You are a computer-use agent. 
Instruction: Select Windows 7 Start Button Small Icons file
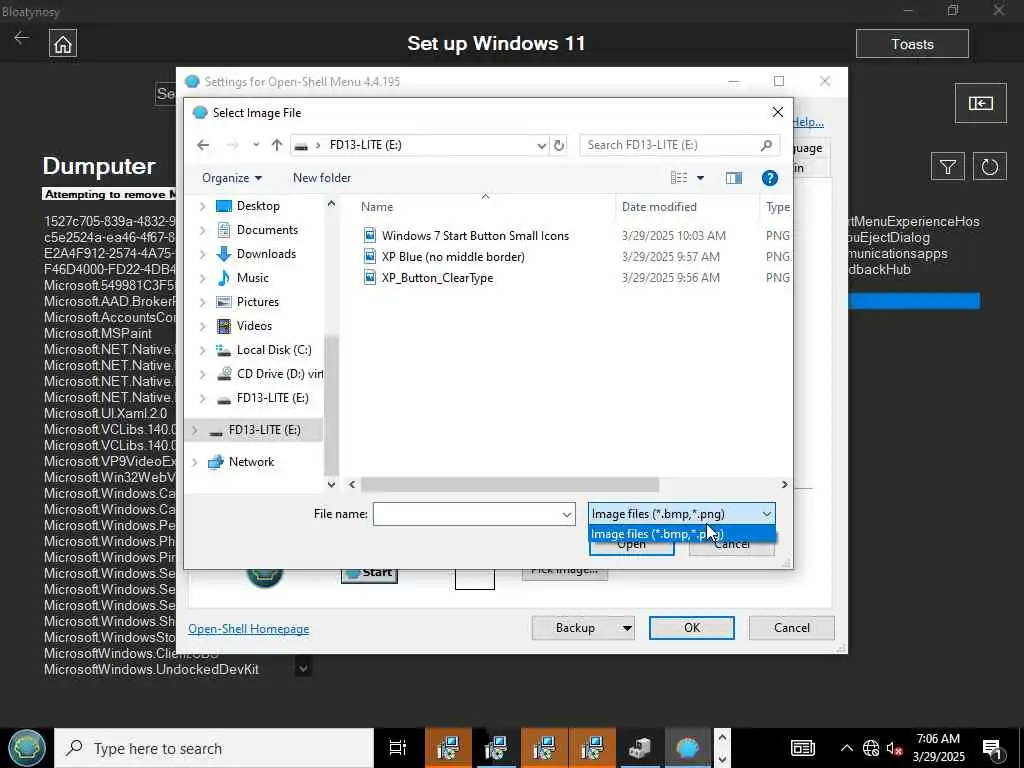tap(475, 236)
